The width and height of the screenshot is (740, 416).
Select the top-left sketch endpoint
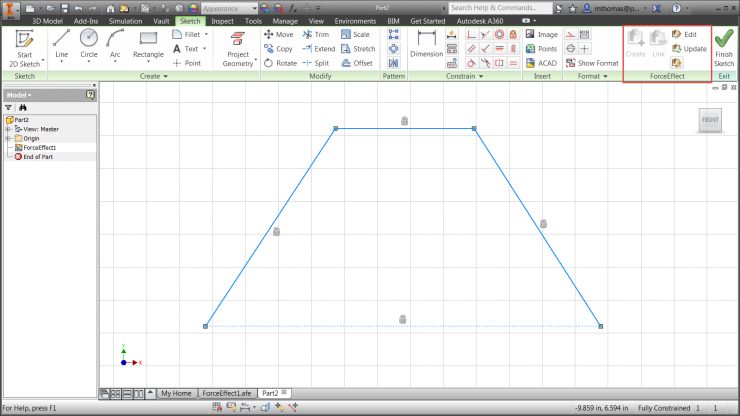[x=336, y=128]
